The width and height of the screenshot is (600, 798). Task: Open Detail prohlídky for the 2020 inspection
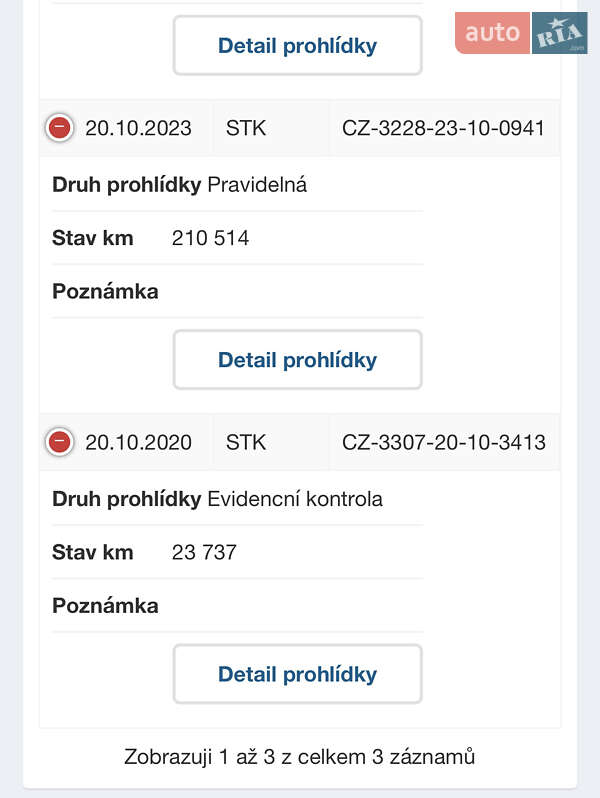[297, 674]
